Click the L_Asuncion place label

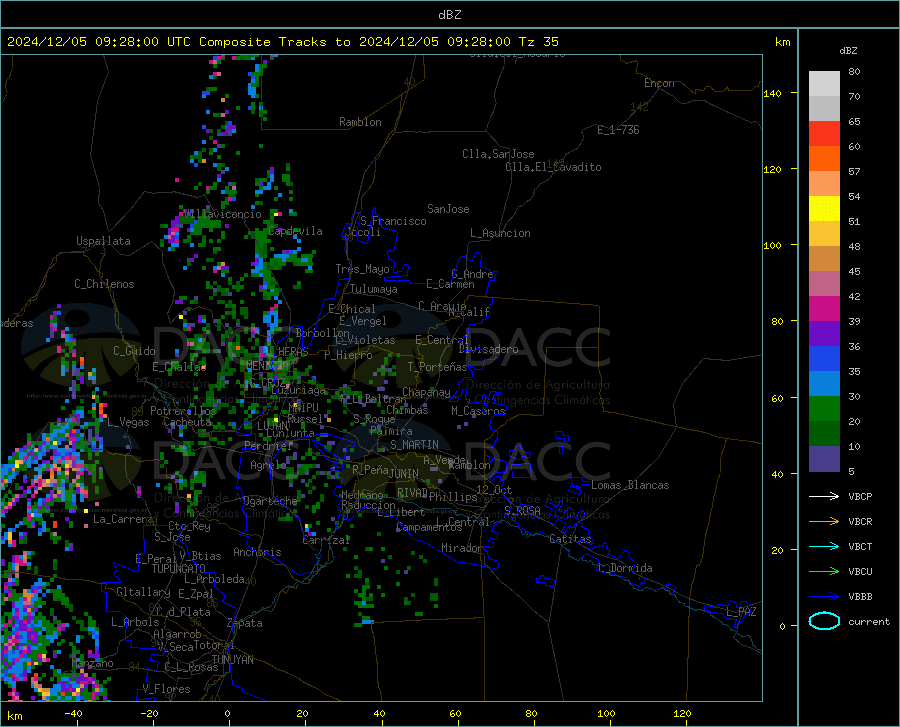click(x=500, y=233)
